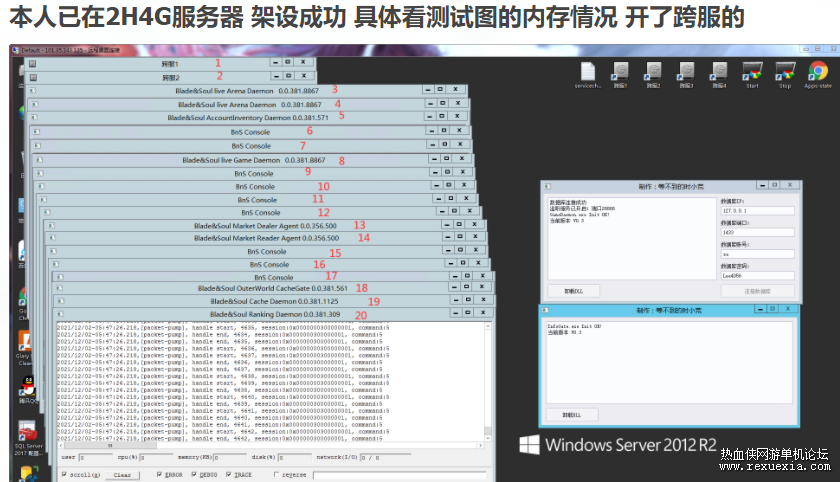Click the cpu(%) value field
840x482 pixels.
click(x=156, y=457)
